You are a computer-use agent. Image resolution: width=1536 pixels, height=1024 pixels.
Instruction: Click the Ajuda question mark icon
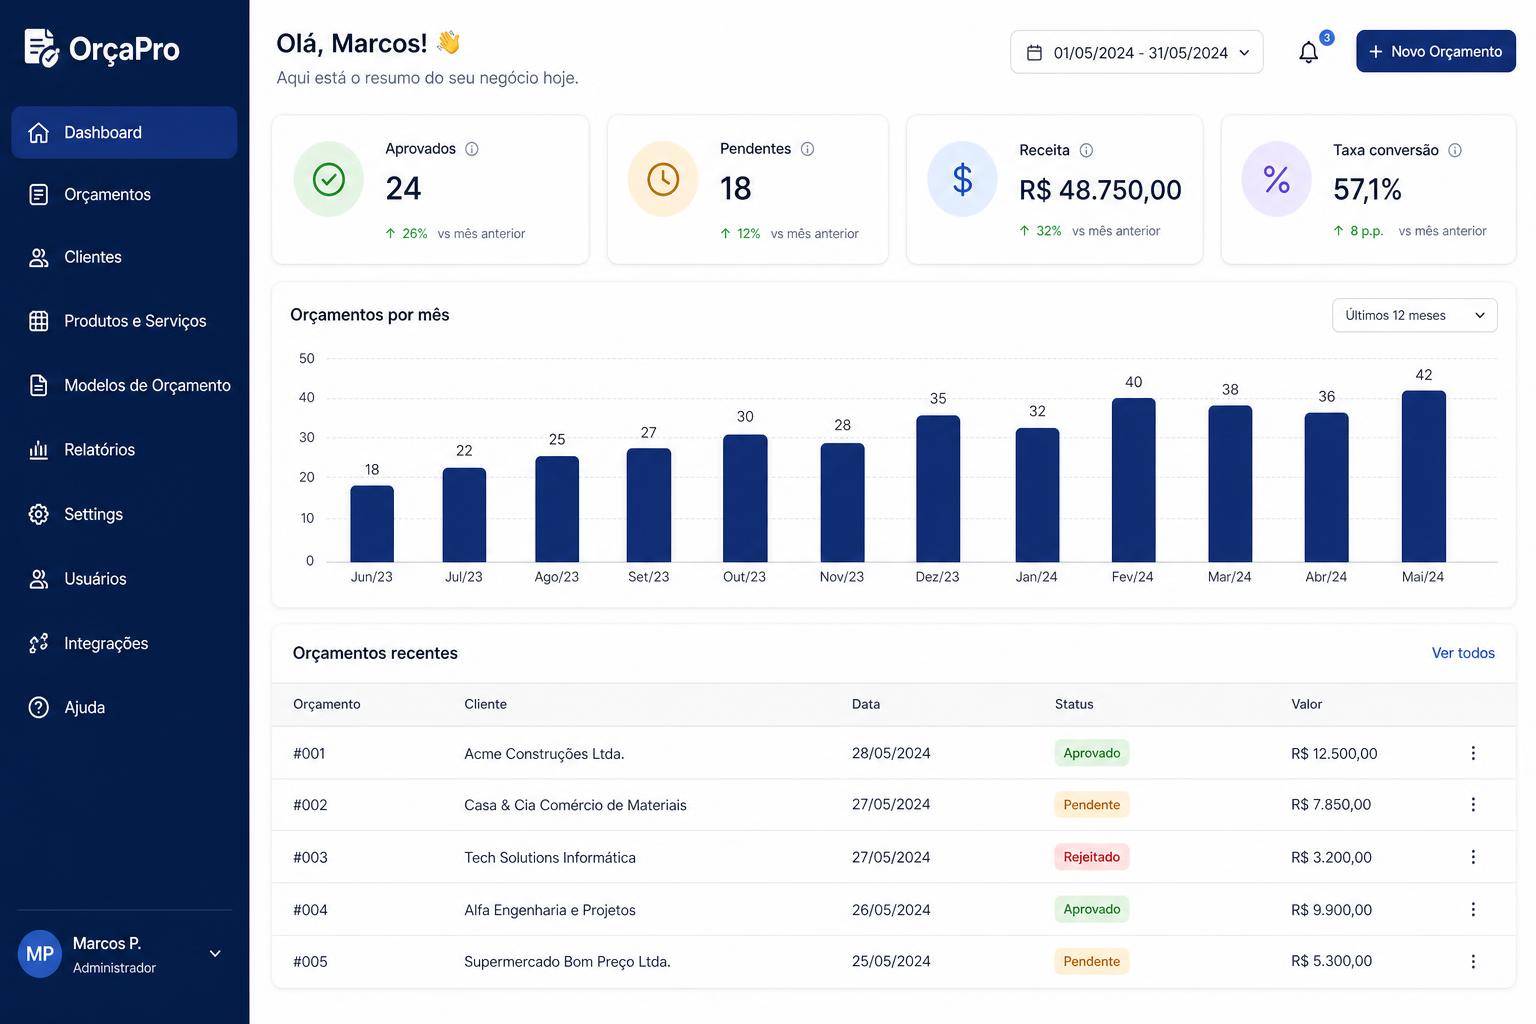(39, 708)
